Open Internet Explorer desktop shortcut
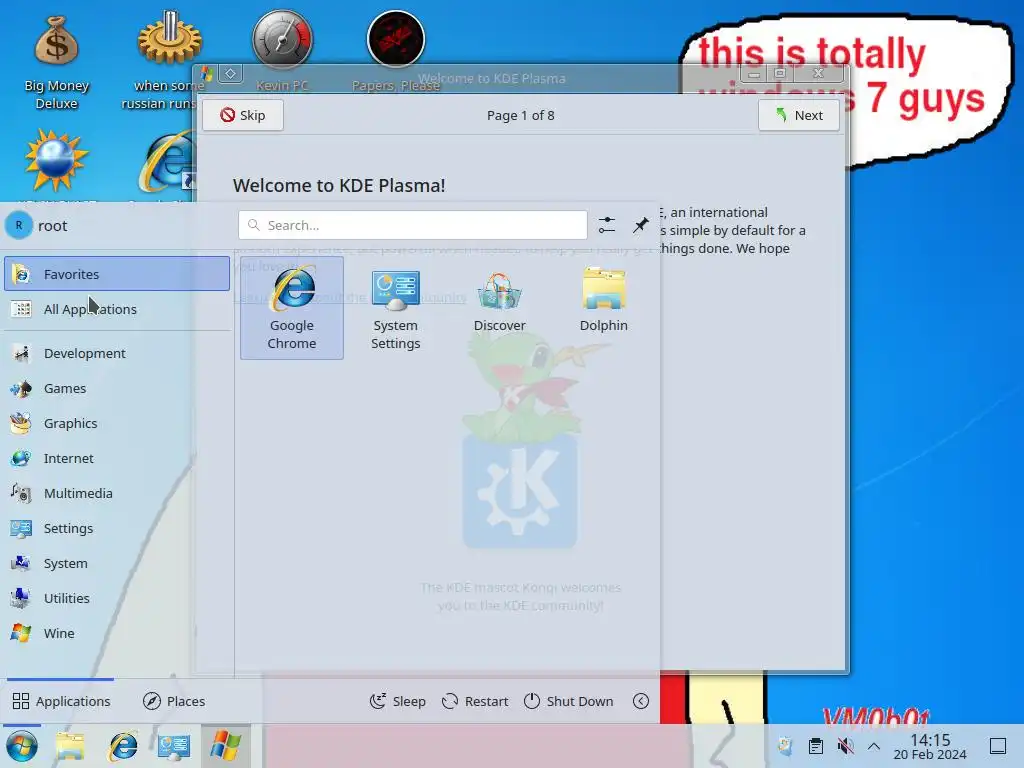Image resolution: width=1024 pixels, height=768 pixels. [x=168, y=162]
